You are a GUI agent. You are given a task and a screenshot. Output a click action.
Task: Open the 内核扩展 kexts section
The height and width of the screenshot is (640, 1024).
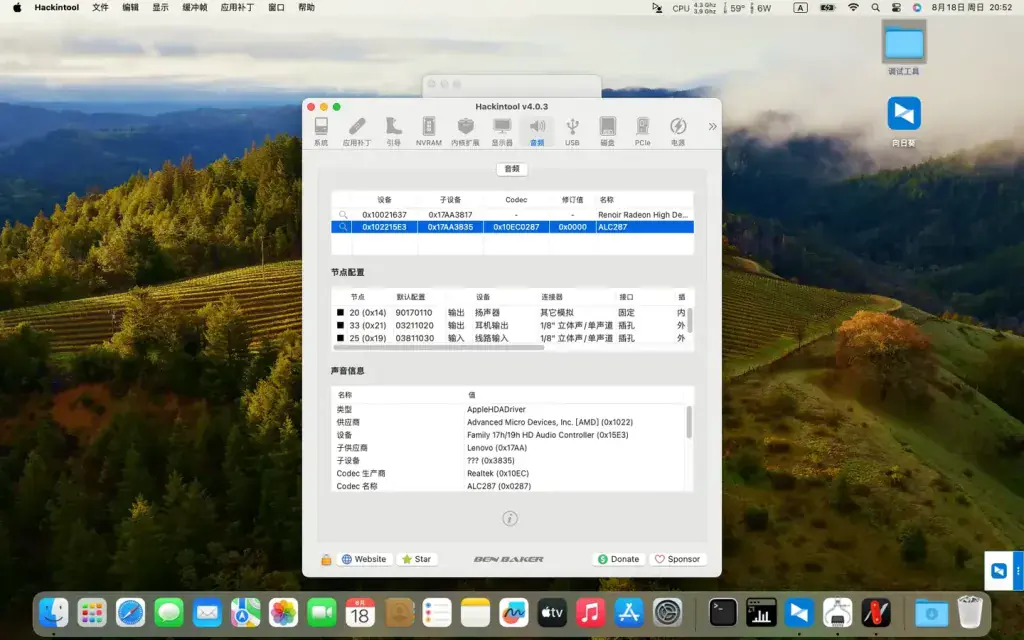[465, 131]
